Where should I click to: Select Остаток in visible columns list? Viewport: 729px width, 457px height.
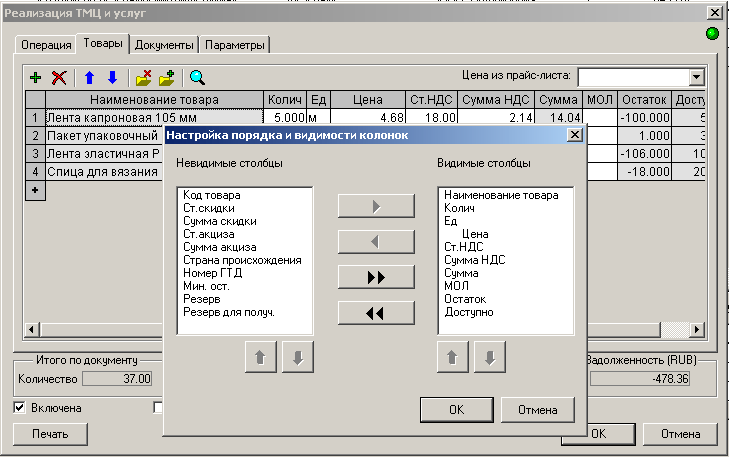tap(465, 299)
